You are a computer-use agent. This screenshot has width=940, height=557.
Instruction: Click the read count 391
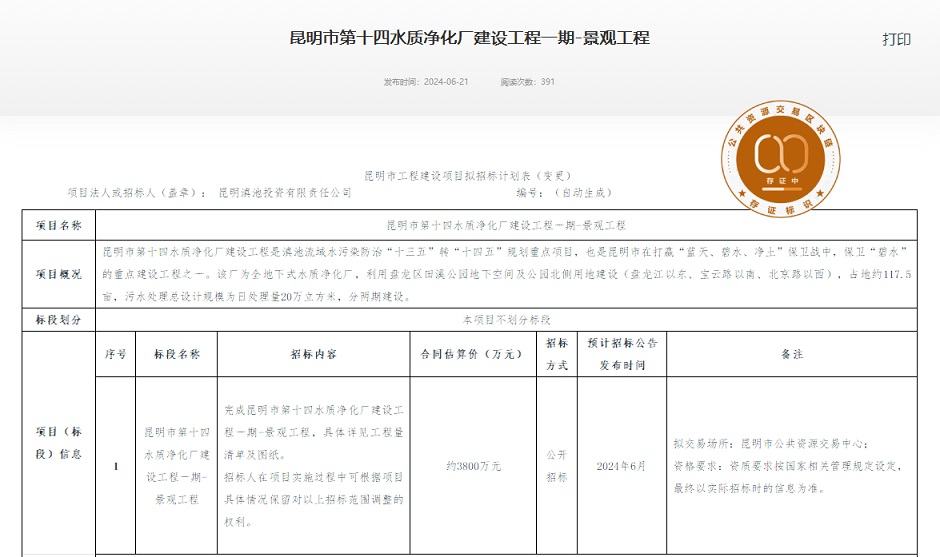547,82
